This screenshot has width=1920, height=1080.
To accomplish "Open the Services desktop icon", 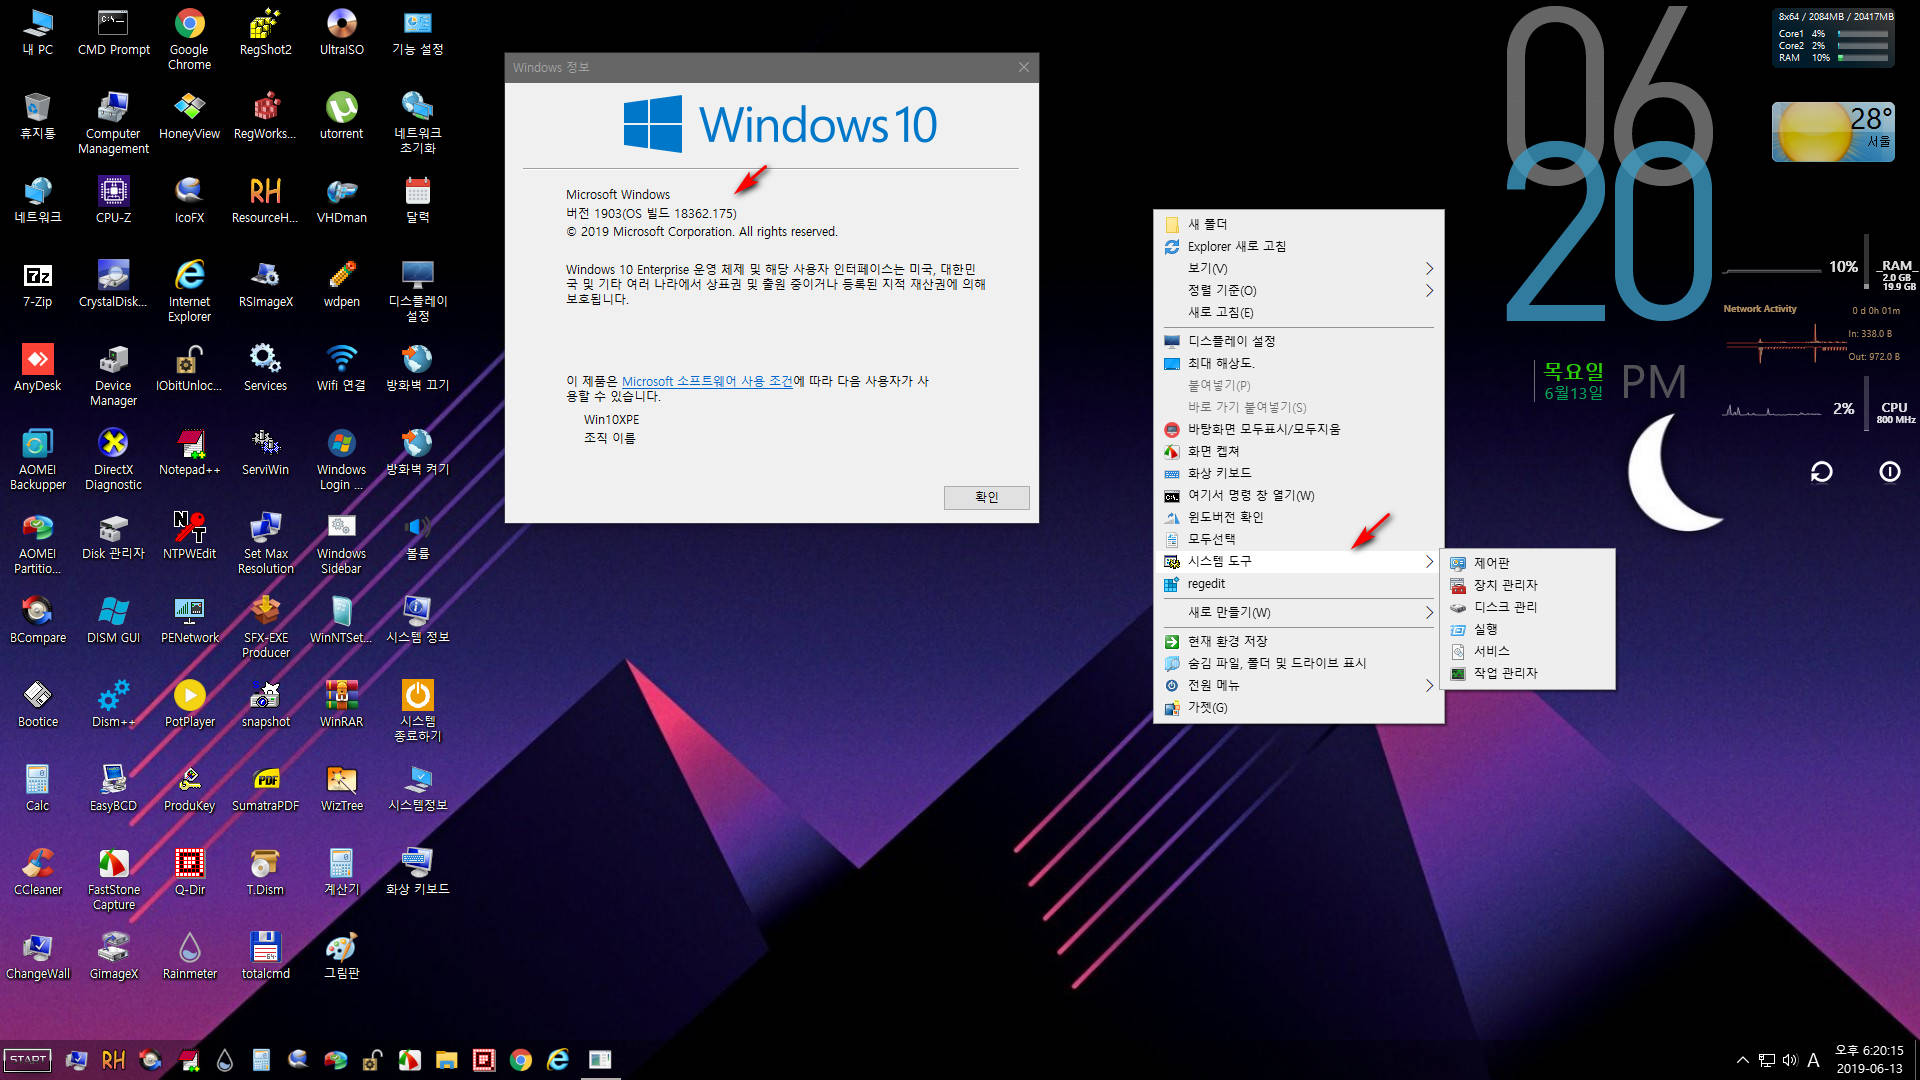I will click(x=265, y=368).
